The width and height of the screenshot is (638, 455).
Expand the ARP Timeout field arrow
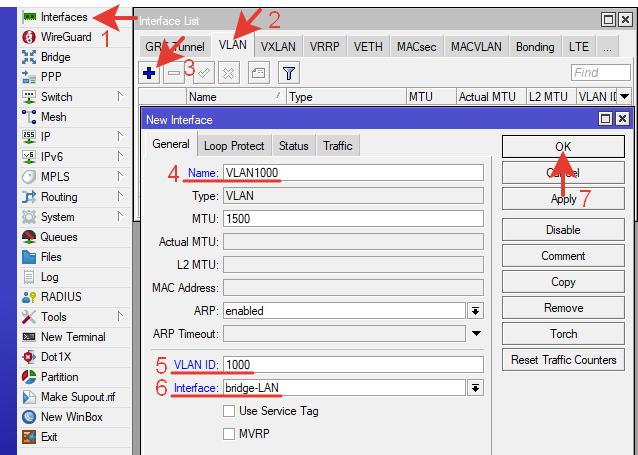tap(476, 334)
